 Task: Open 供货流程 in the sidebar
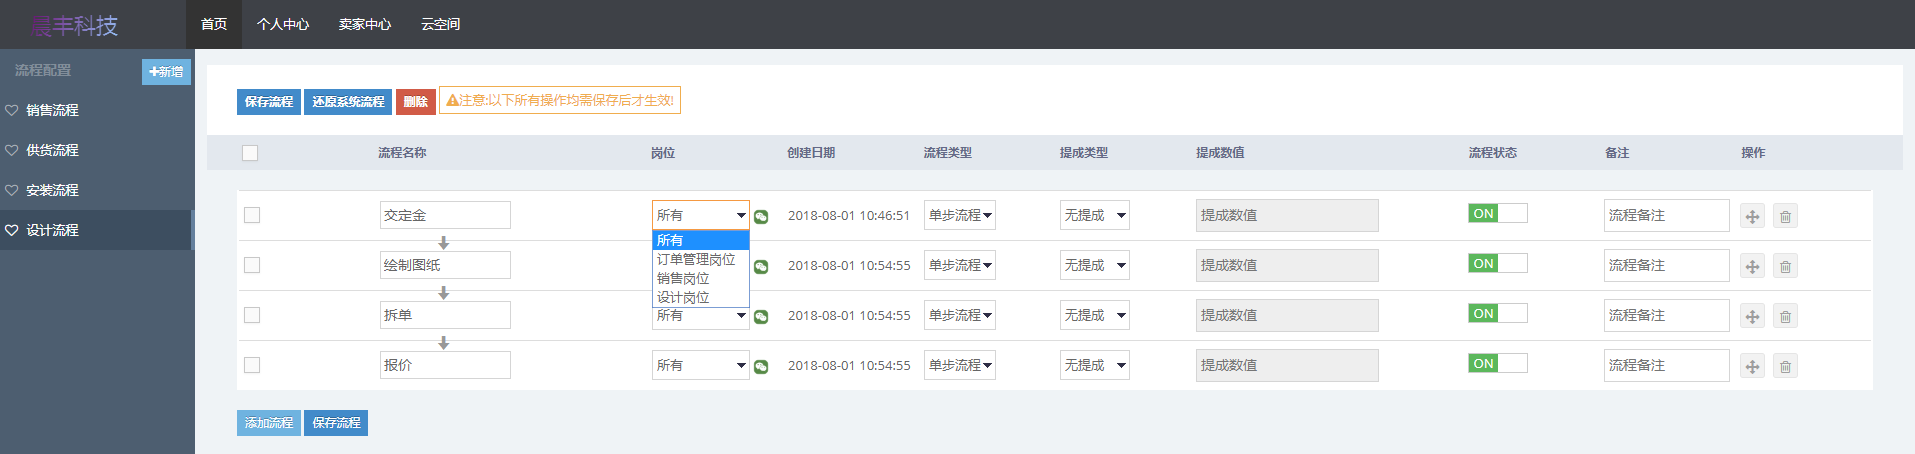pos(96,150)
